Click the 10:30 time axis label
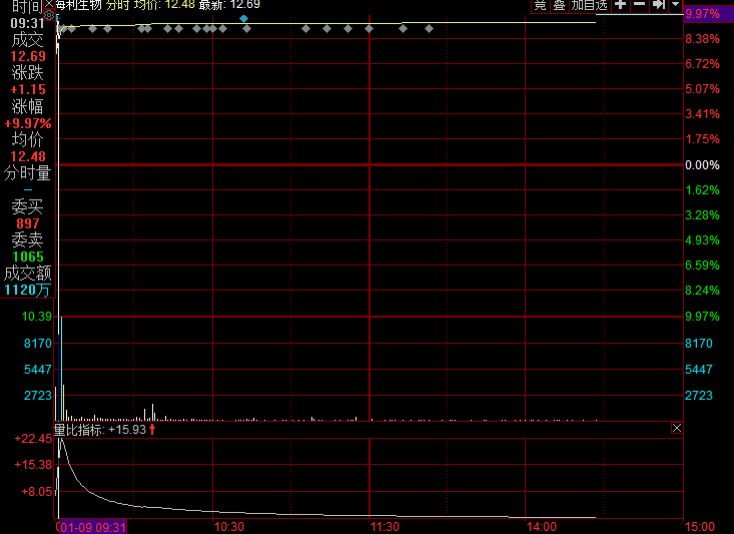 click(229, 527)
